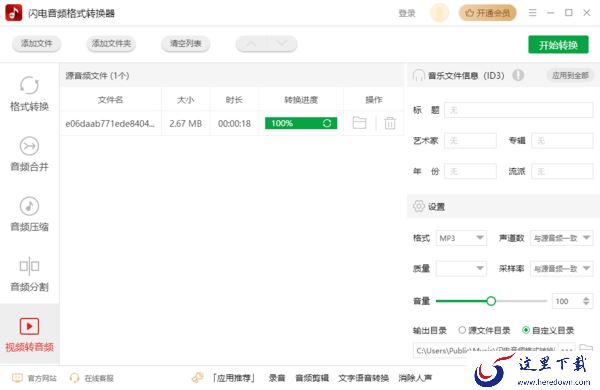The image size is (600, 390).
Task: Select the 音频压缩 sidebar tab
Action: pyautogui.click(x=29, y=214)
